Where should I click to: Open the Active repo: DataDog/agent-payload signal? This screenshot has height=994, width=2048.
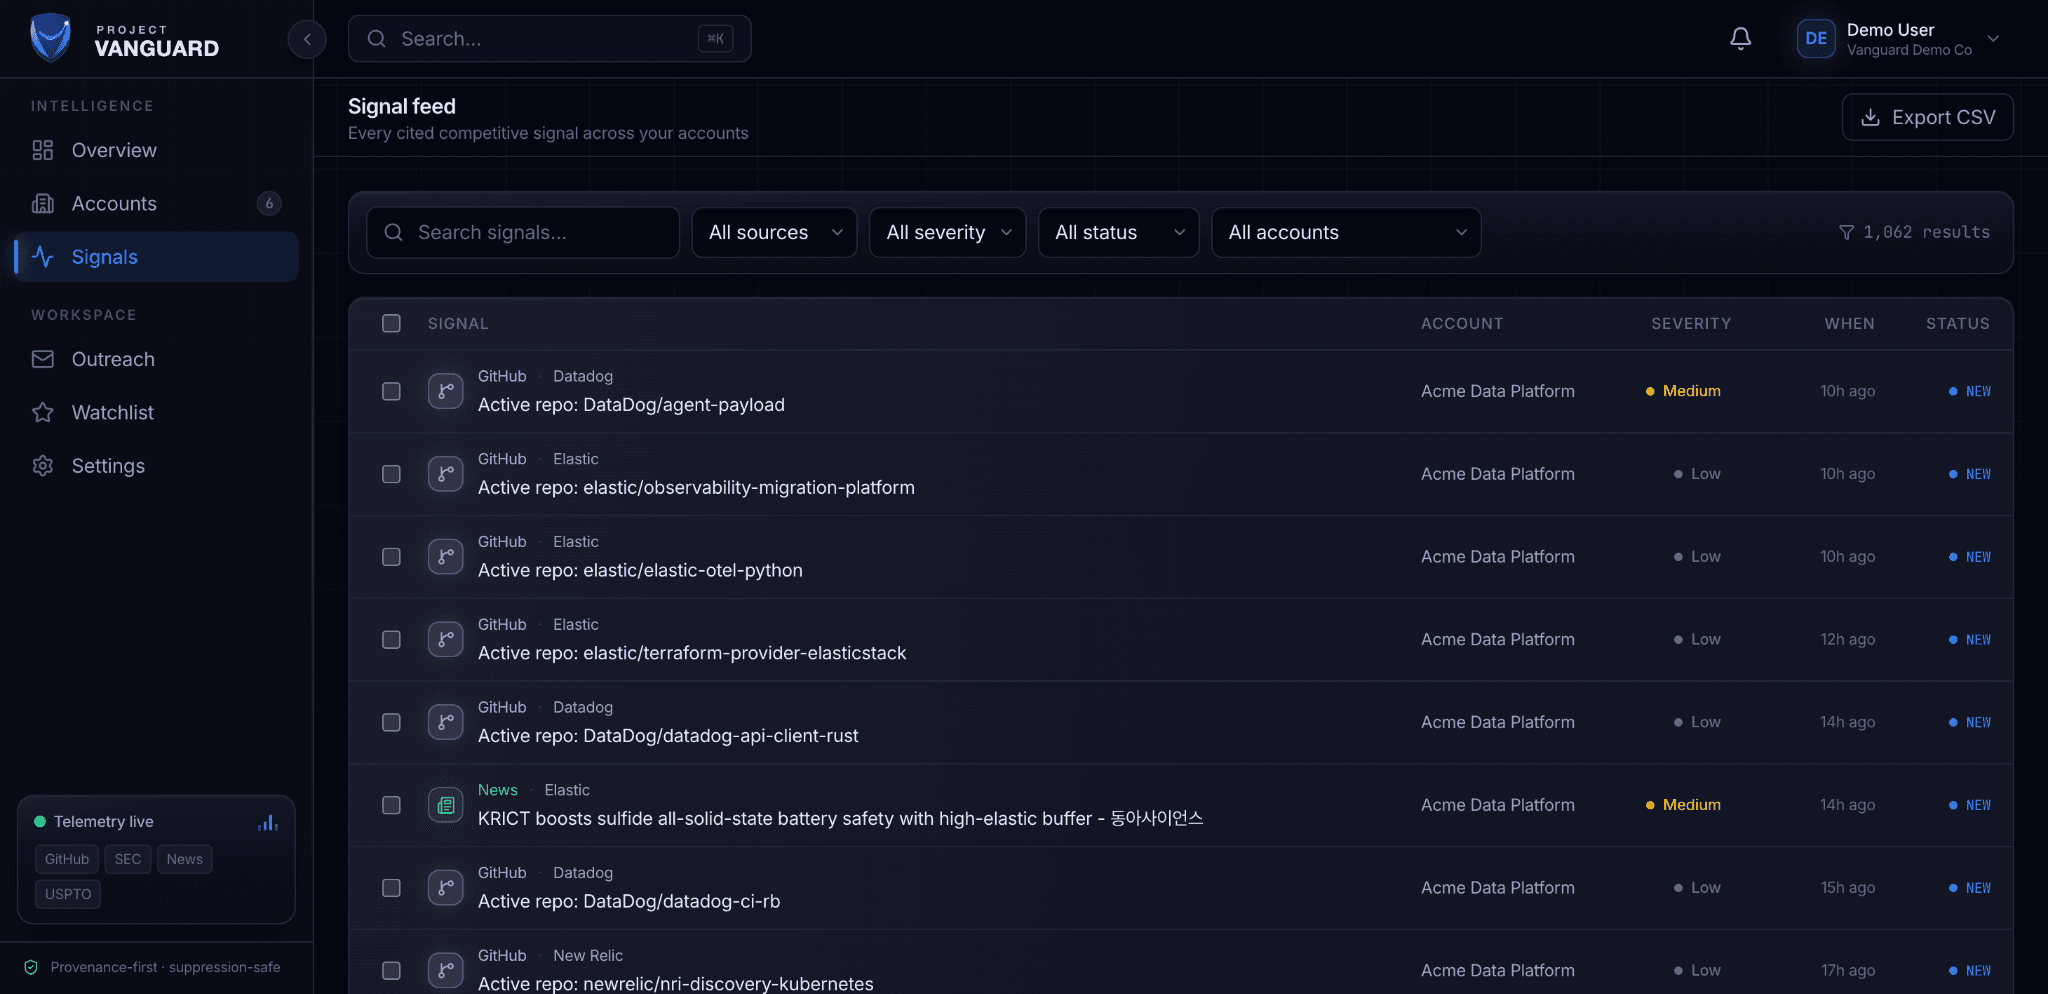[631, 405]
